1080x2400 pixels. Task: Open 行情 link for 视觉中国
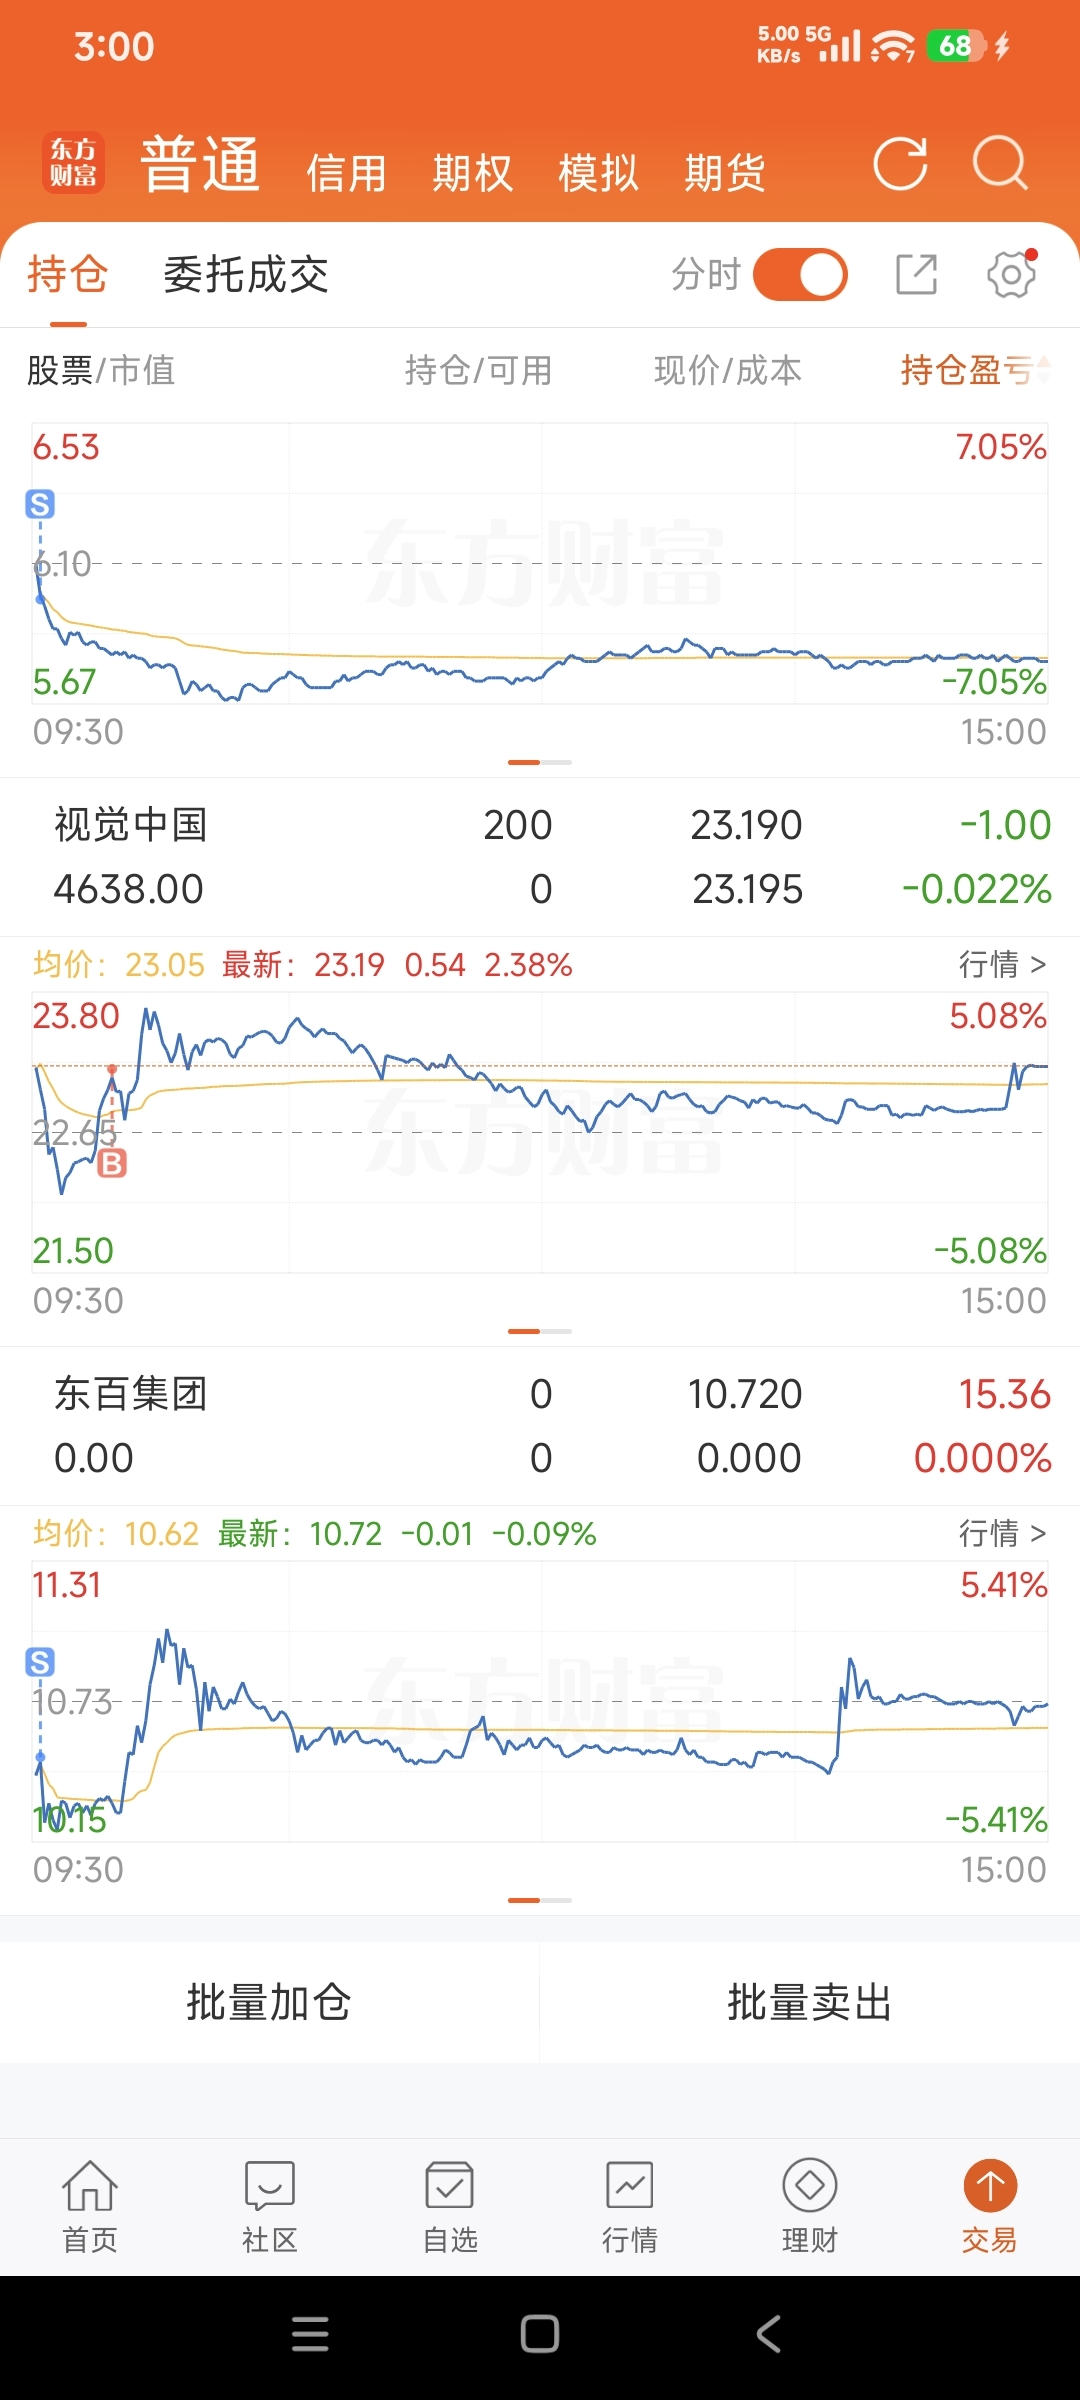pyautogui.click(x=1002, y=964)
